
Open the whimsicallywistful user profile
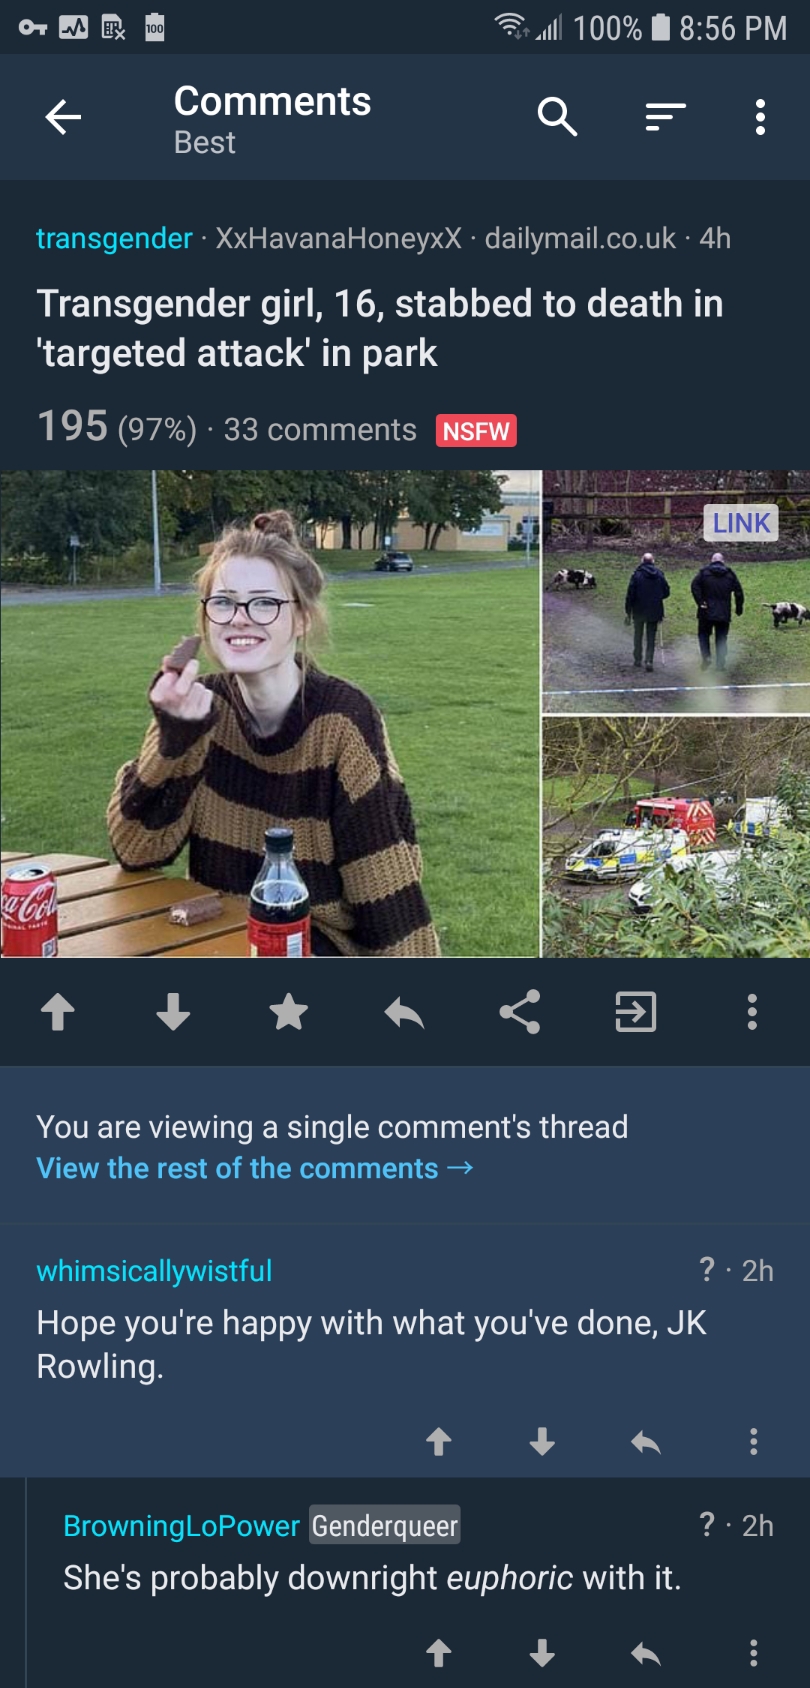(x=154, y=1270)
